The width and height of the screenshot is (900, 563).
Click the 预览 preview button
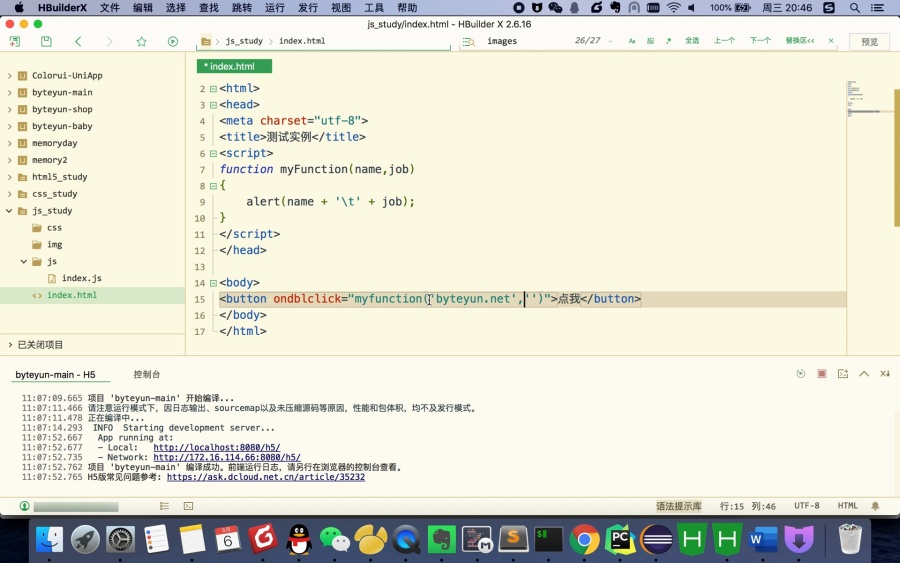click(x=870, y=41)
